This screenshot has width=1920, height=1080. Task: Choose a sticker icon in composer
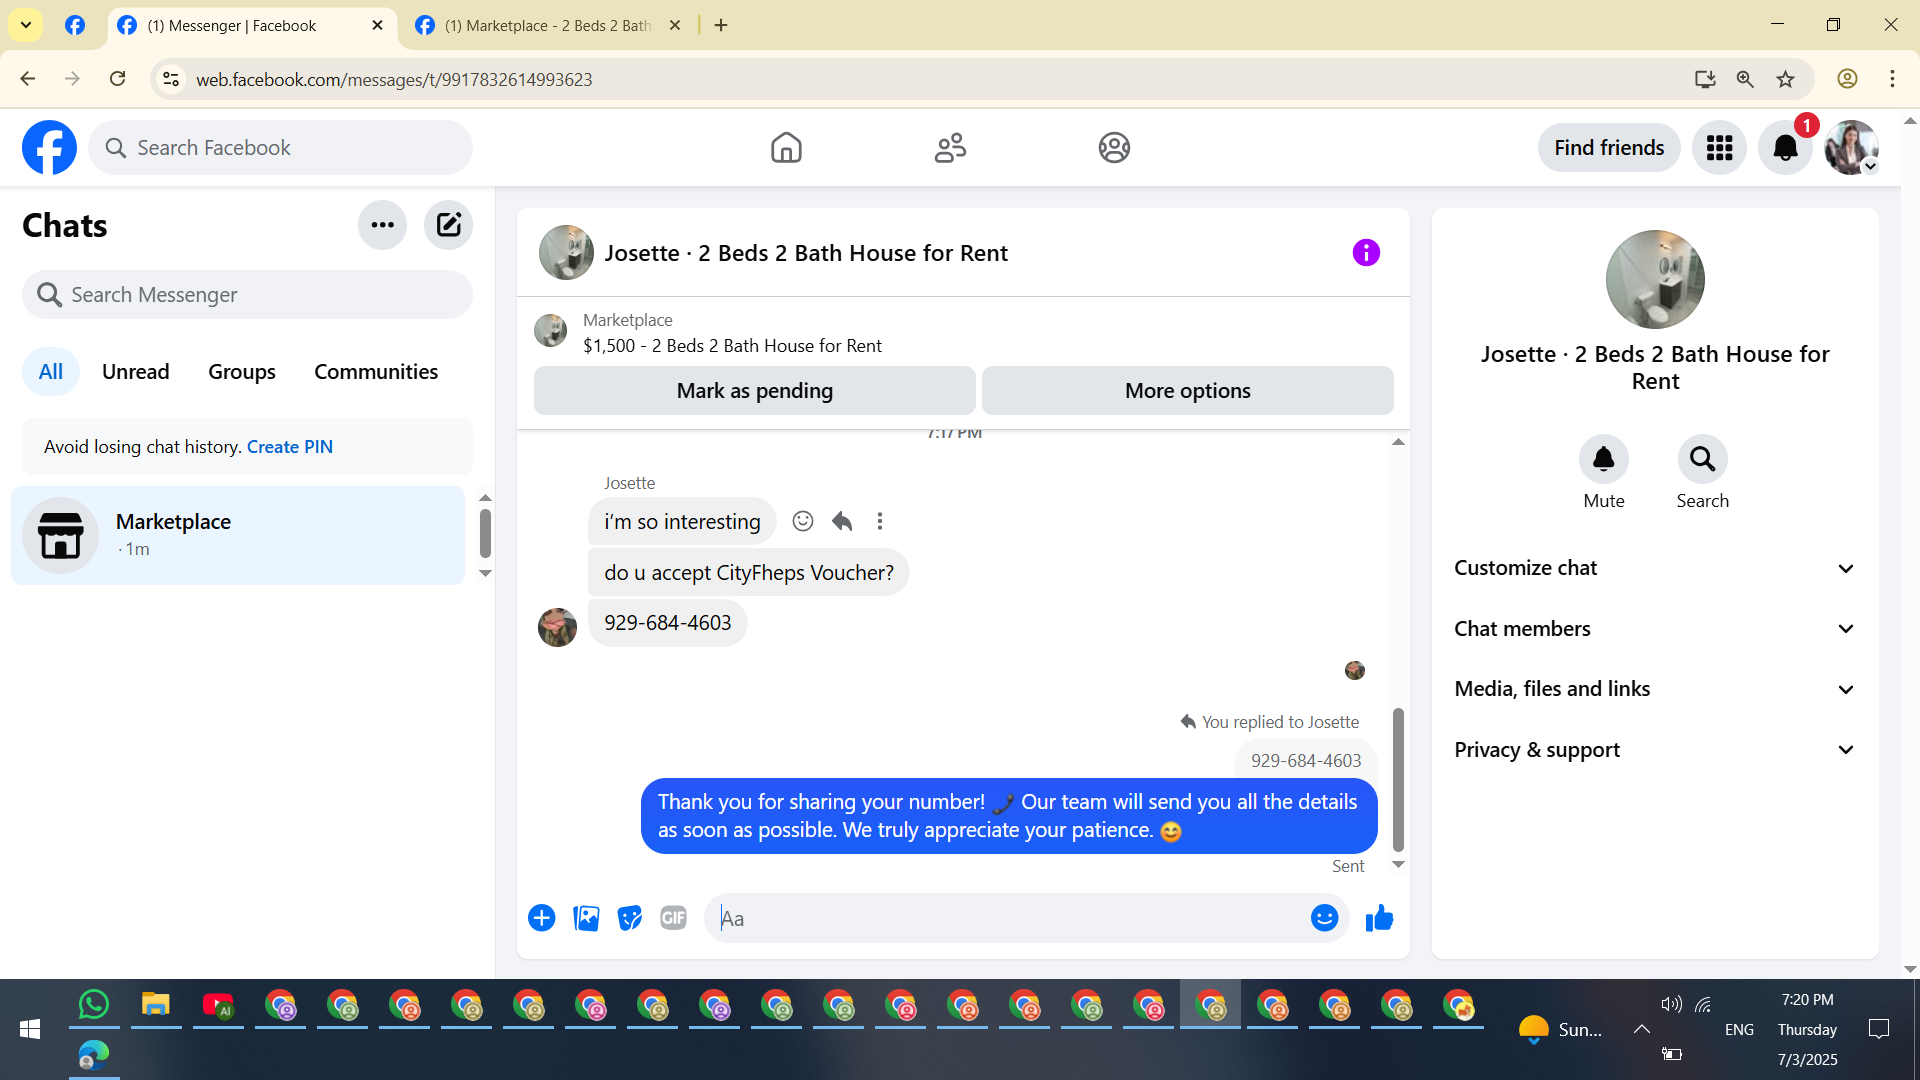629,918
